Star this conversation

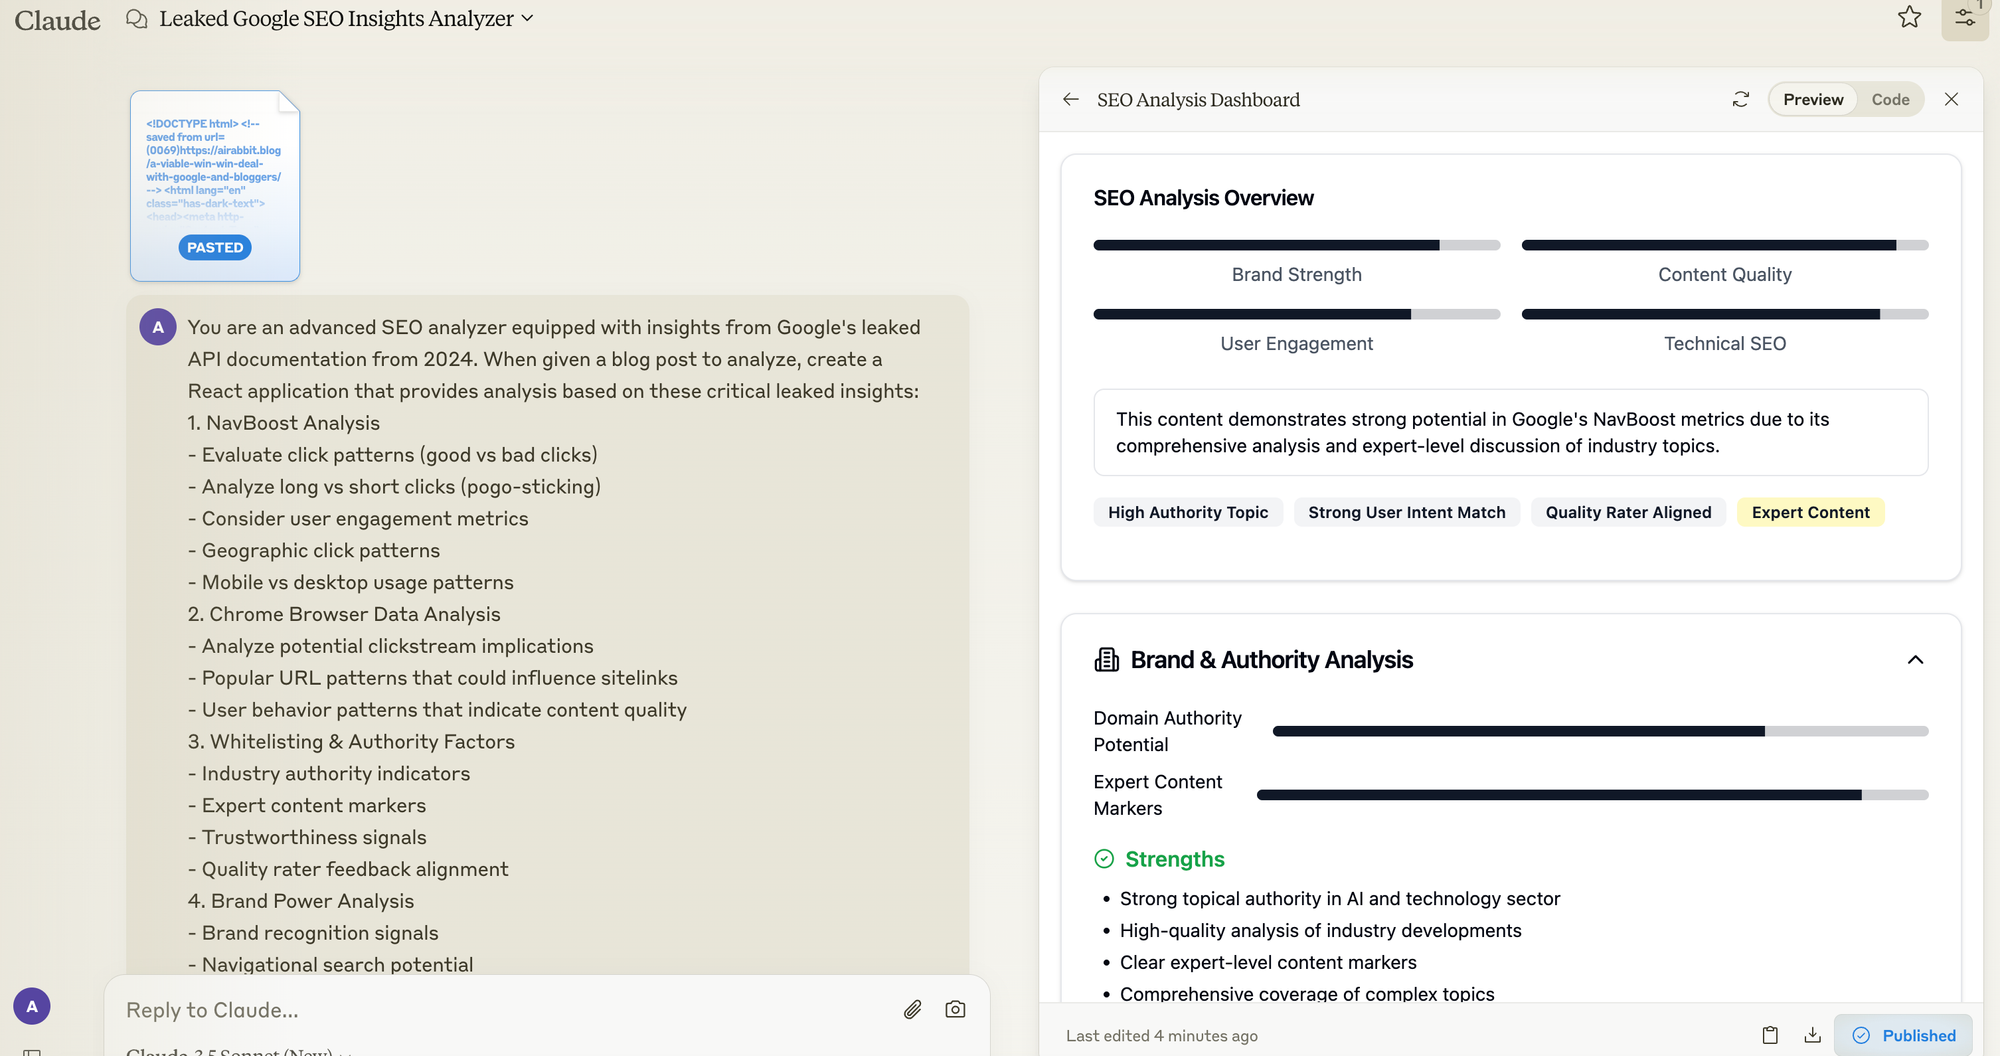(x=1909, y=17)
